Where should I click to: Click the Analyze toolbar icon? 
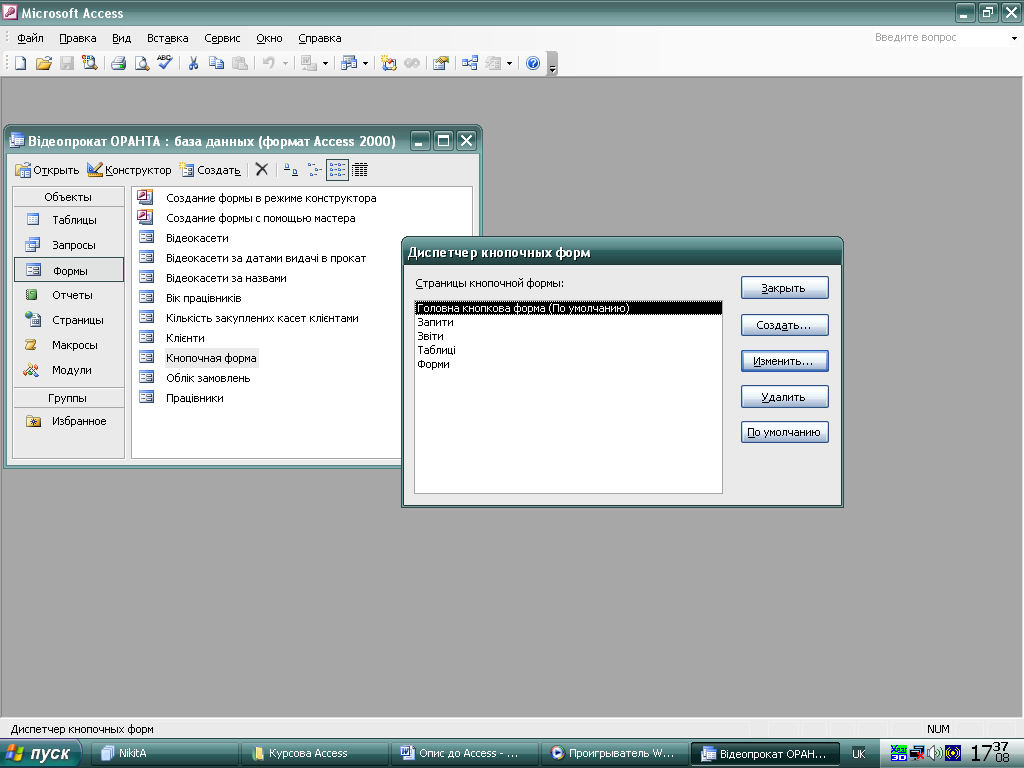[x=349, y=63]
